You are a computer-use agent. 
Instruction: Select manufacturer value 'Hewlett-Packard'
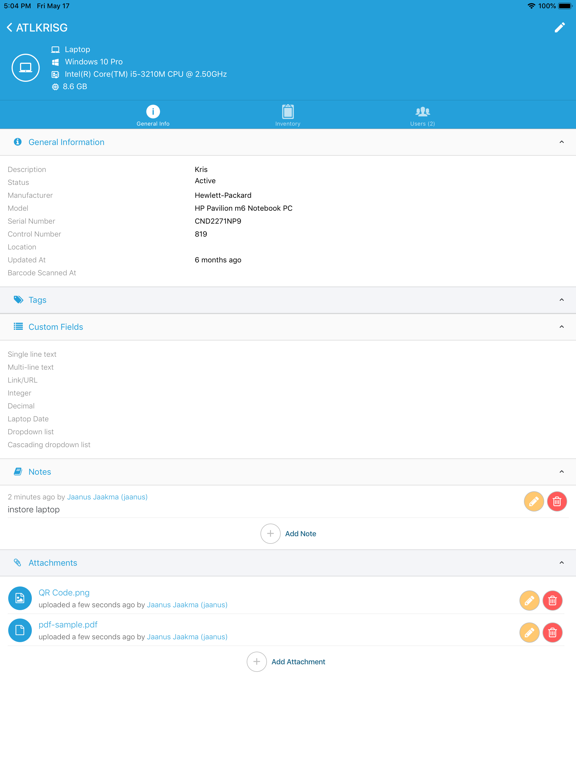point(223,195)
